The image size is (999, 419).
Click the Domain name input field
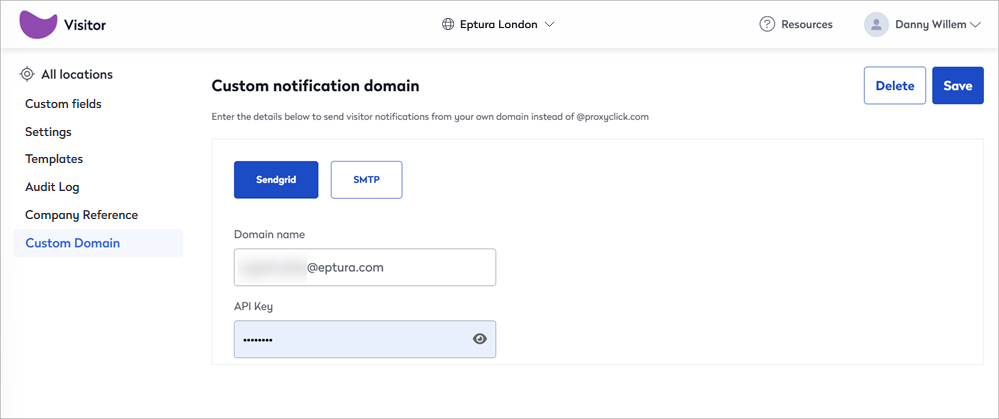tap(365, 267)
